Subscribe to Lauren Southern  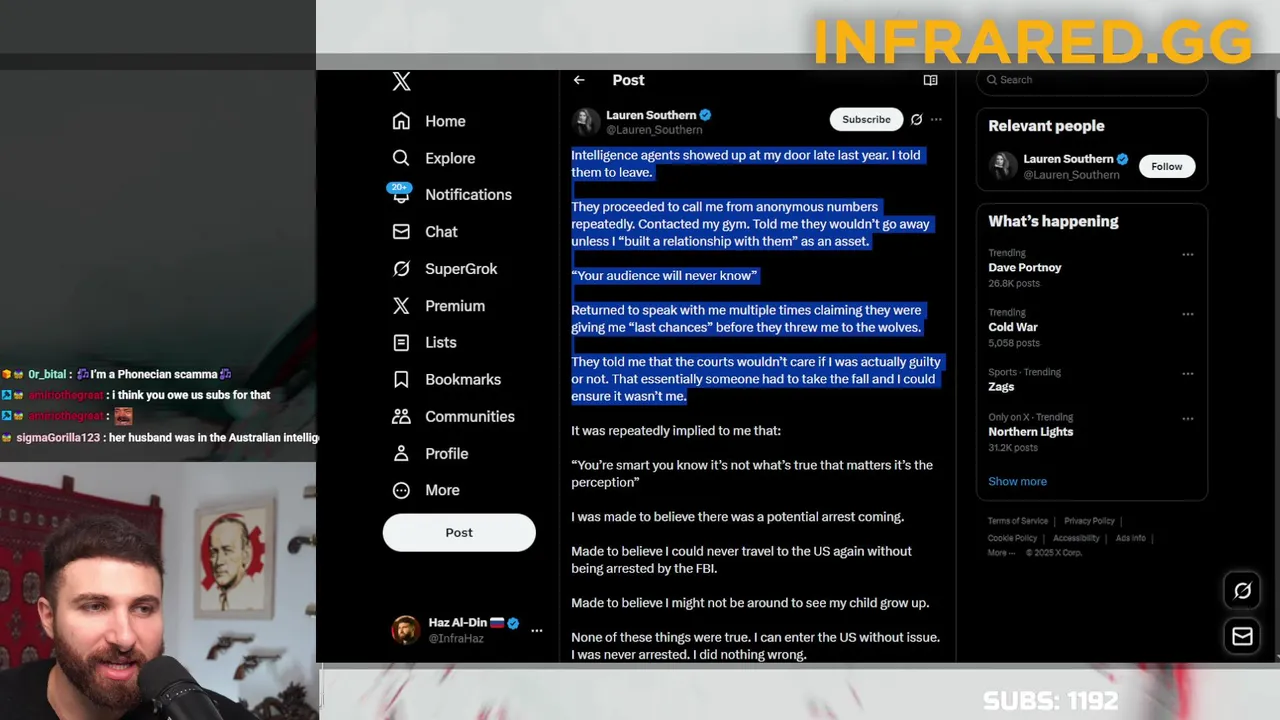866,119
